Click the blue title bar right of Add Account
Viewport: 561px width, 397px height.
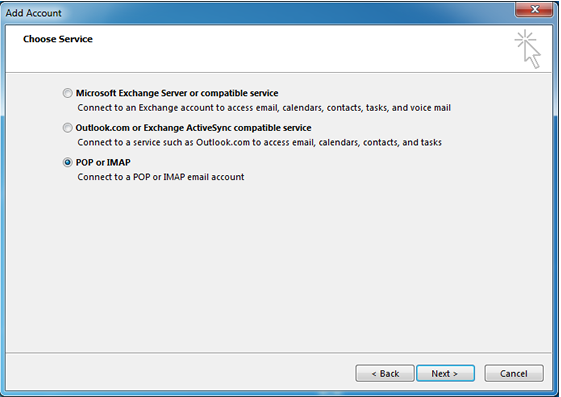pyautogui.click(x=286, y=13)
